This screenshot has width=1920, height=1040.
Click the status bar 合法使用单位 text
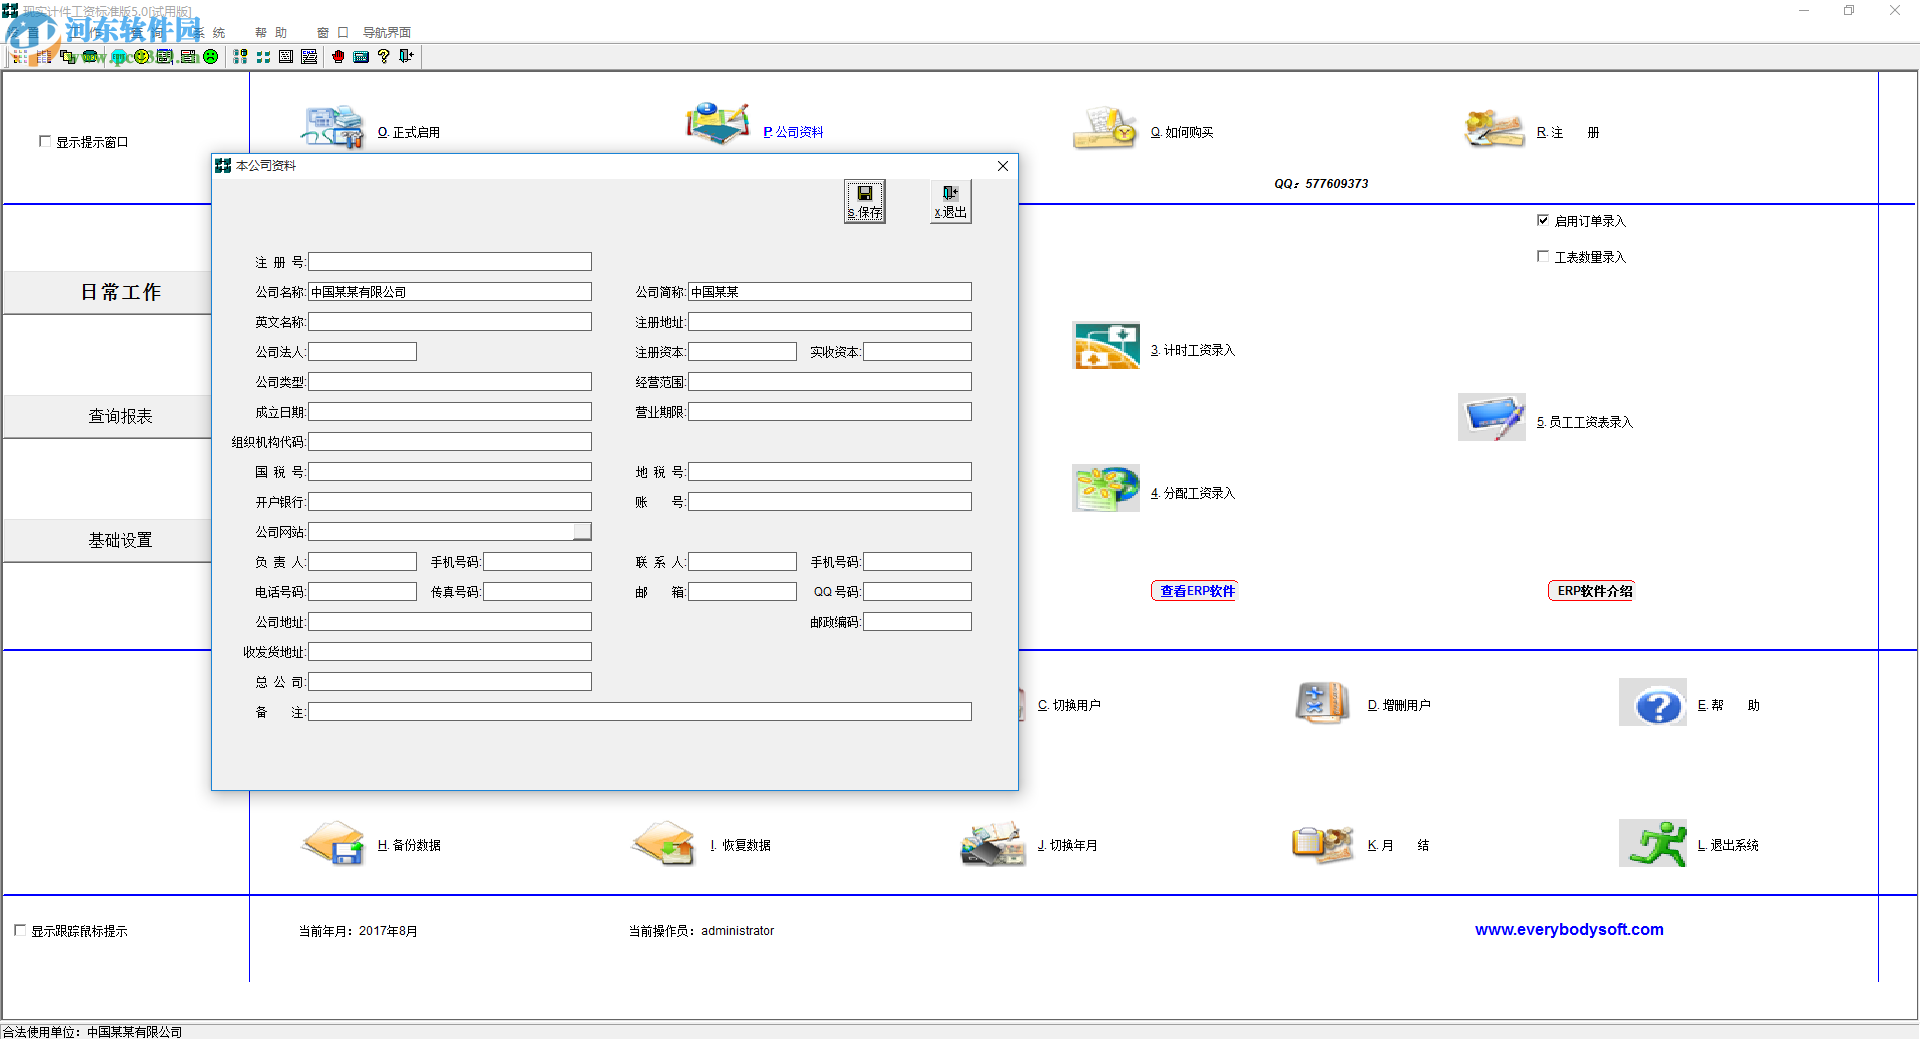point(92,1031)
